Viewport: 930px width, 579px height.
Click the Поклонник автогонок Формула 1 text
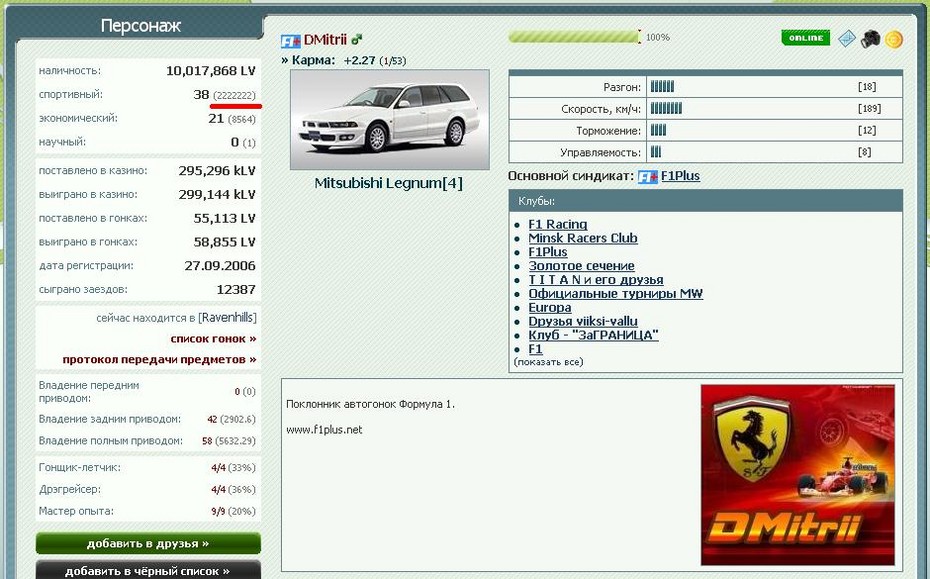[370, 404]
